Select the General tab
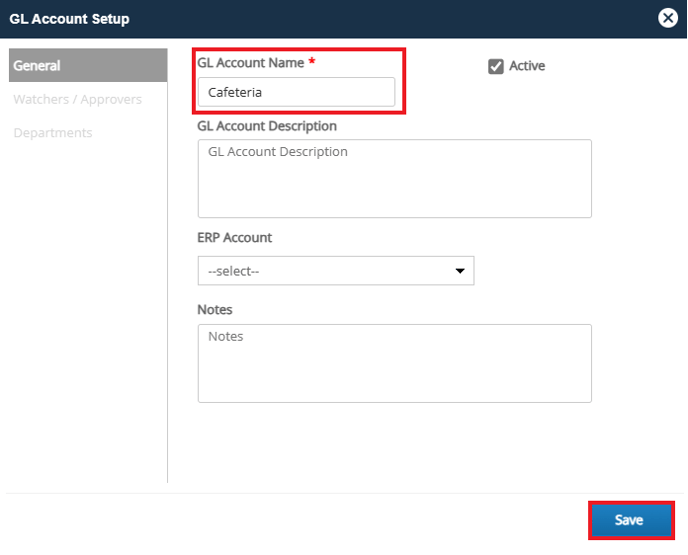Screen dimensions: 688x555 88,65
